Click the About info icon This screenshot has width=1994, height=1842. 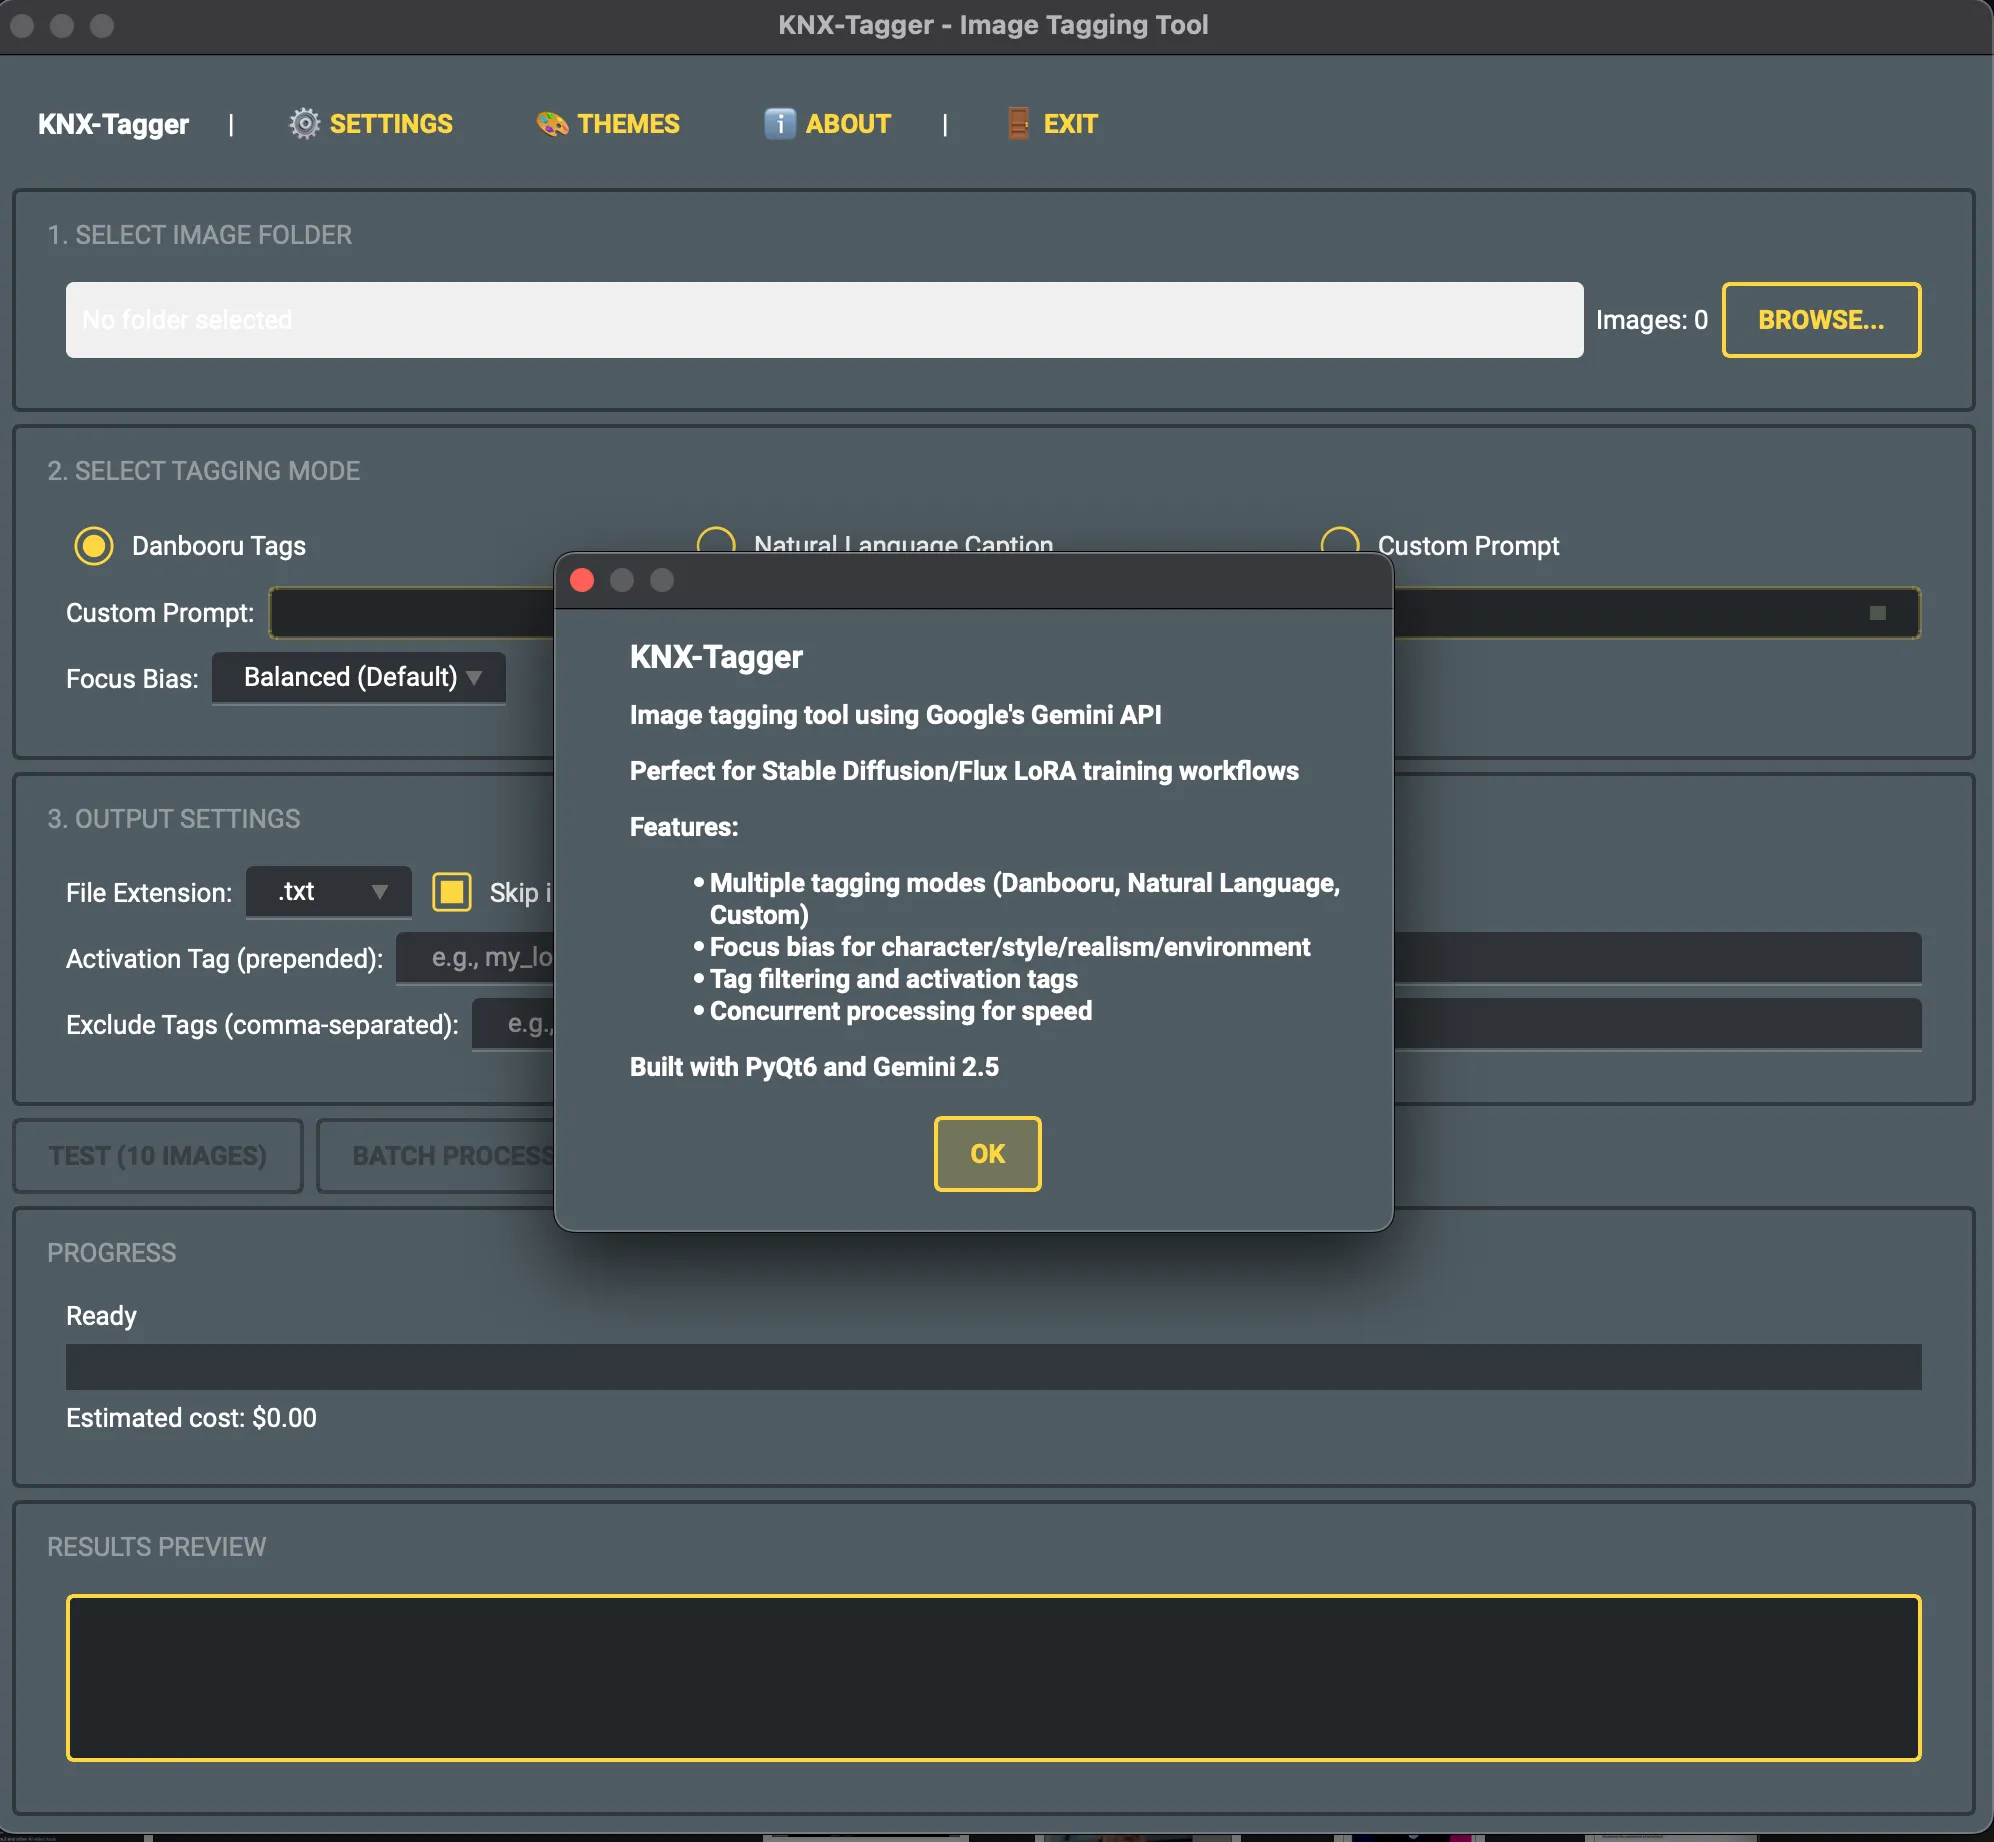(780, 123)
